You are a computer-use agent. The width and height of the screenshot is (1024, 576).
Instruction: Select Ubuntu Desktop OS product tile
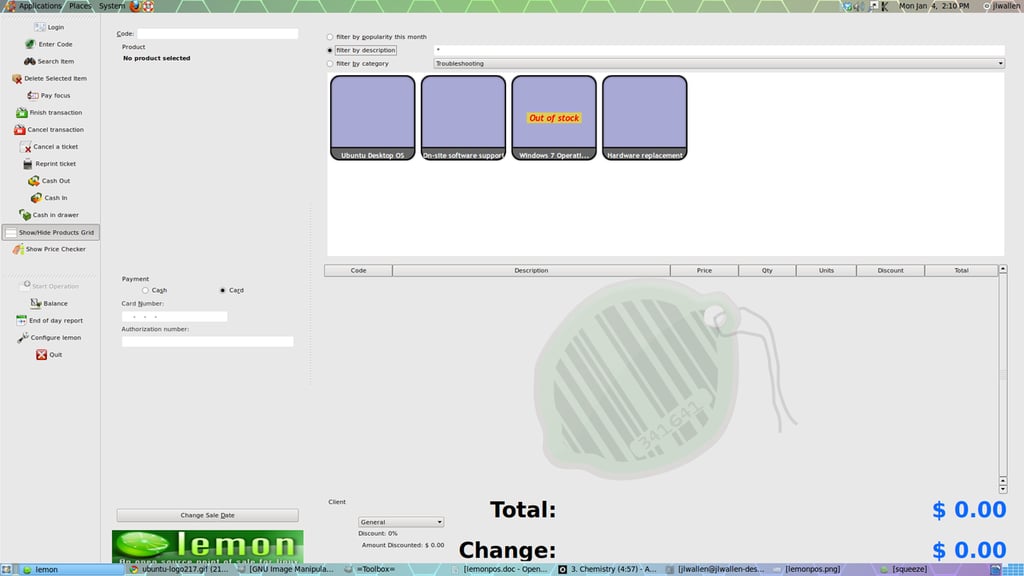point(372,118)
